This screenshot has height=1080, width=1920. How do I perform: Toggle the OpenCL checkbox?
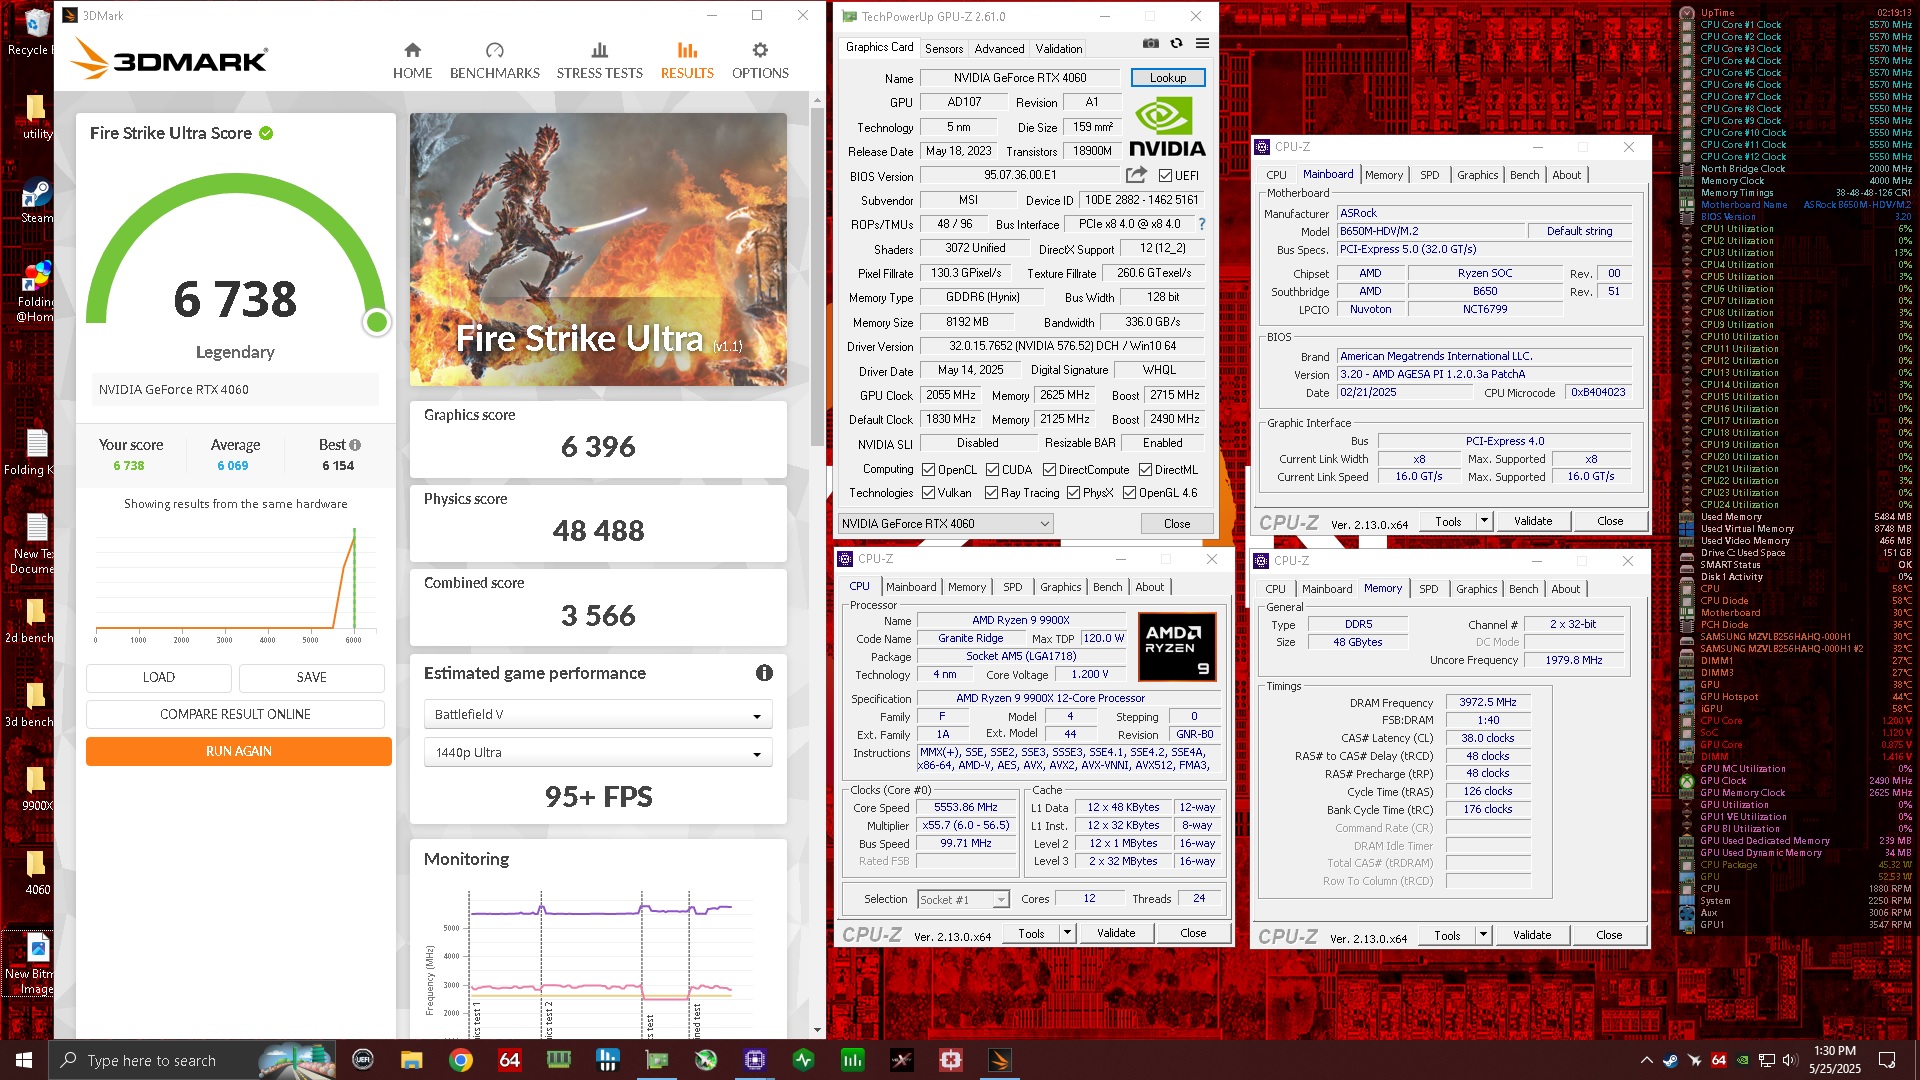[928, 470]
